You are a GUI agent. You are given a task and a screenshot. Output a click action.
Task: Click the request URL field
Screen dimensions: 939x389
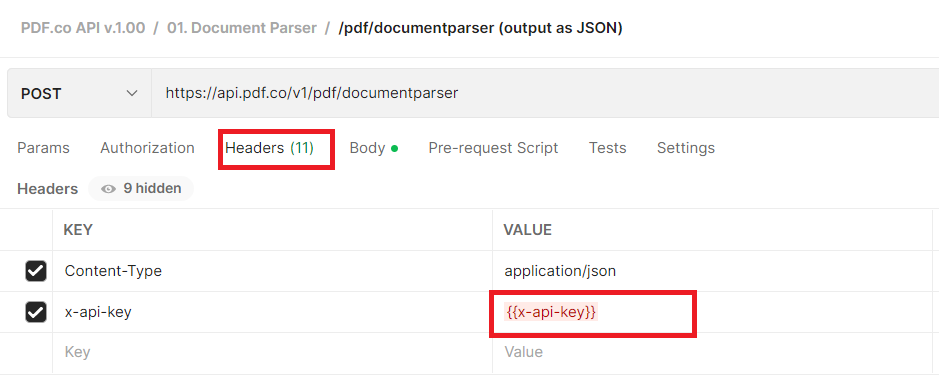pos(545,93)
